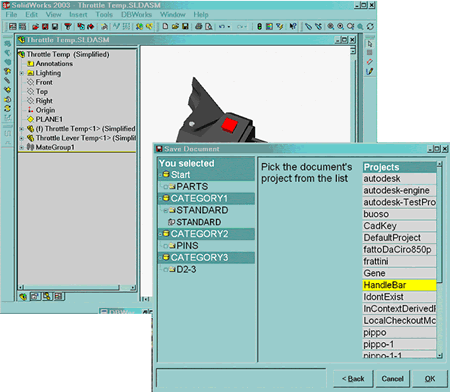Click the red funnel filter icon in DBWorks toolbar
Screen dimensions: 450x392
68,26
